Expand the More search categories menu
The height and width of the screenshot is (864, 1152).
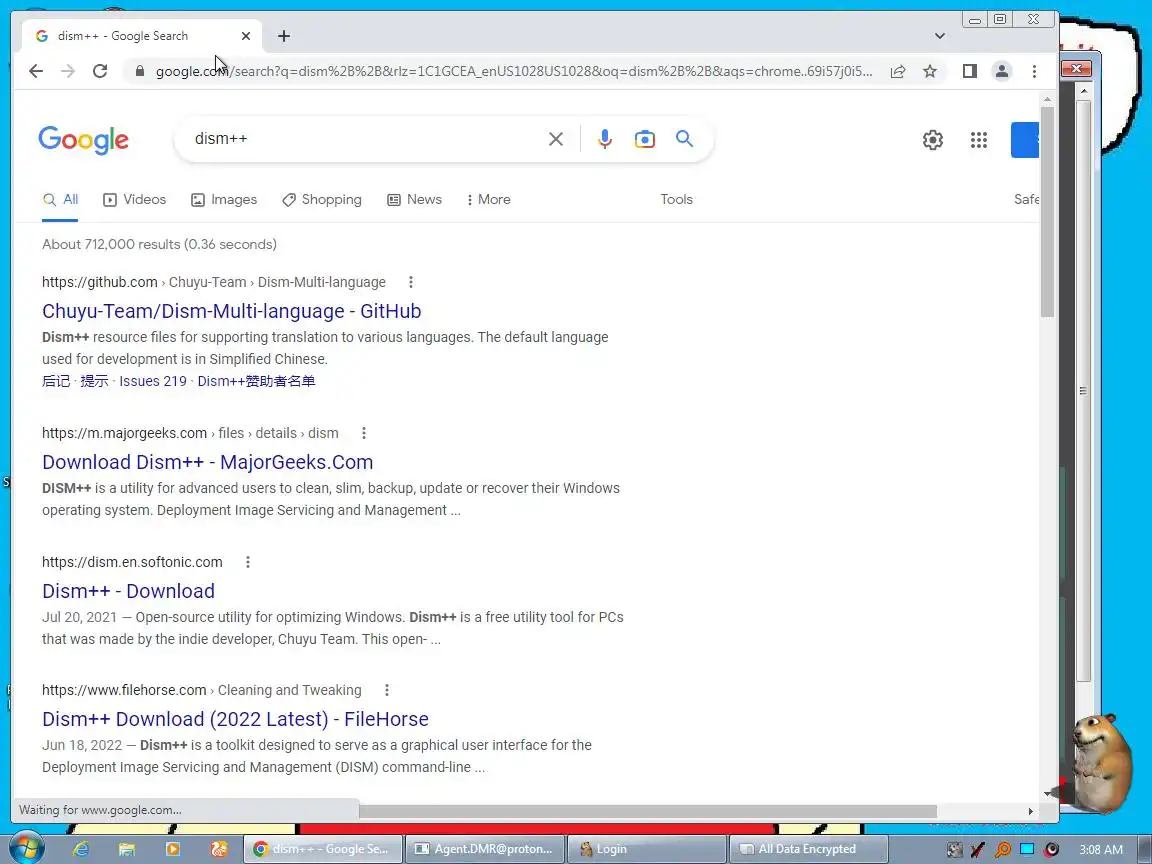[x=489, y=200]
